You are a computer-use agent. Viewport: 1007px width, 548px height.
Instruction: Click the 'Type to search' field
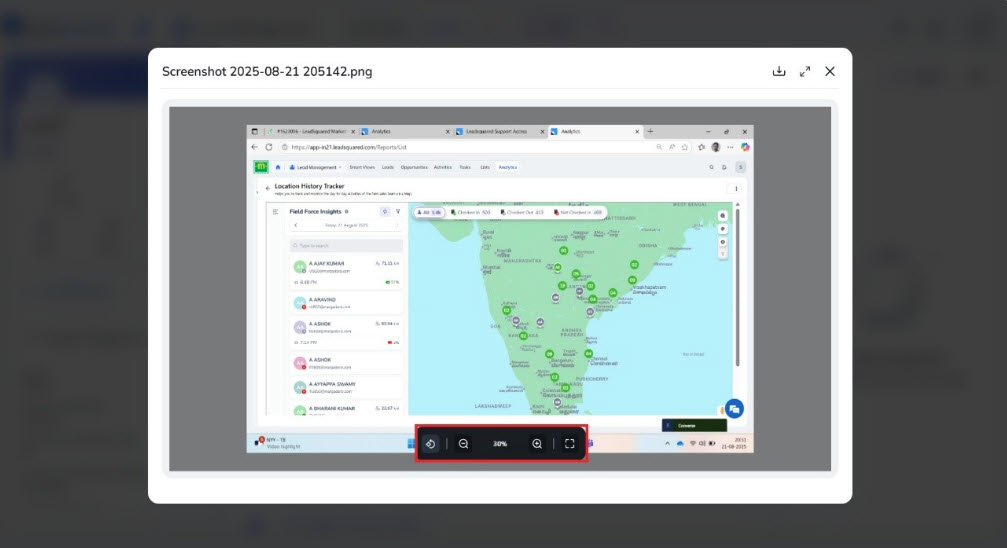tap(347, 245)
